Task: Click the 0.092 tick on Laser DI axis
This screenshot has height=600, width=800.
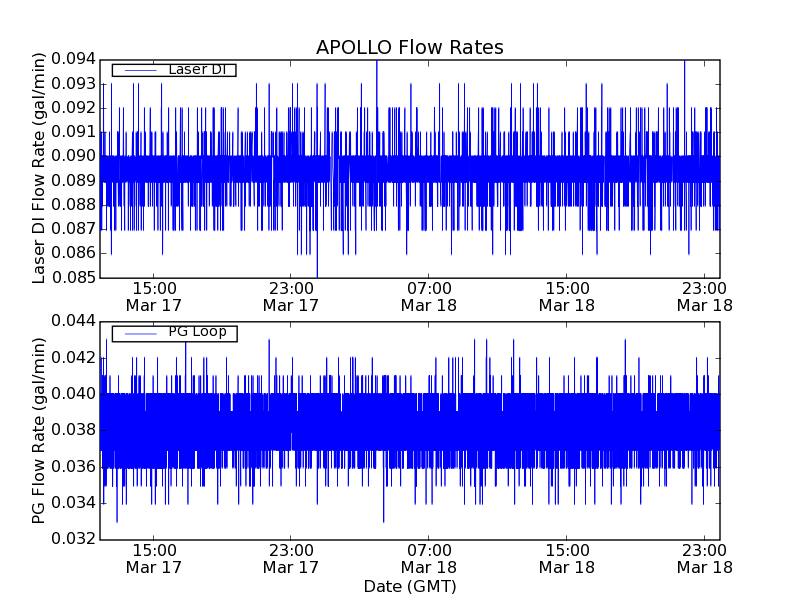Action: point(73,108)
